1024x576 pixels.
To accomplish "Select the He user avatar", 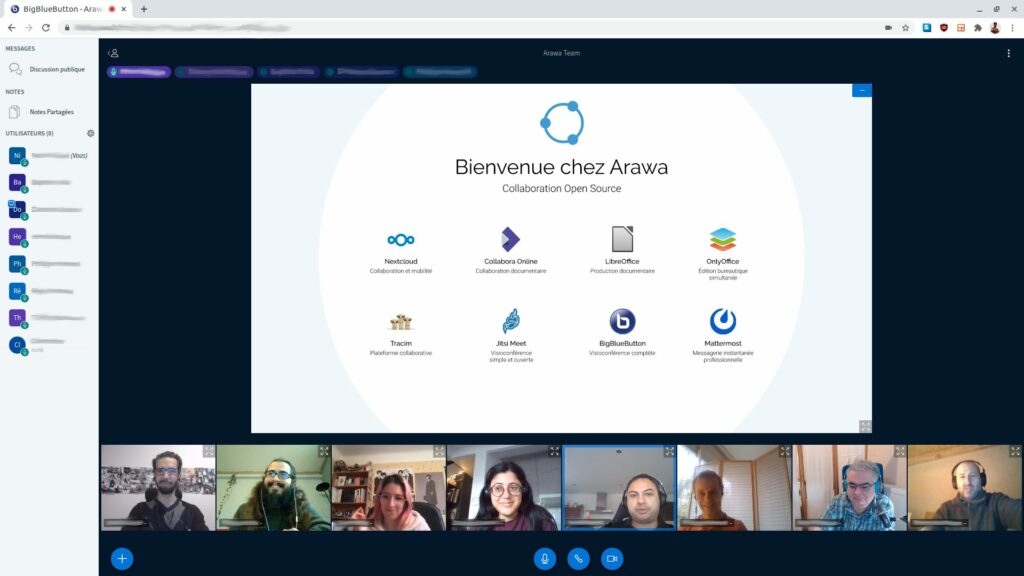I will click(x=18, y=236).
